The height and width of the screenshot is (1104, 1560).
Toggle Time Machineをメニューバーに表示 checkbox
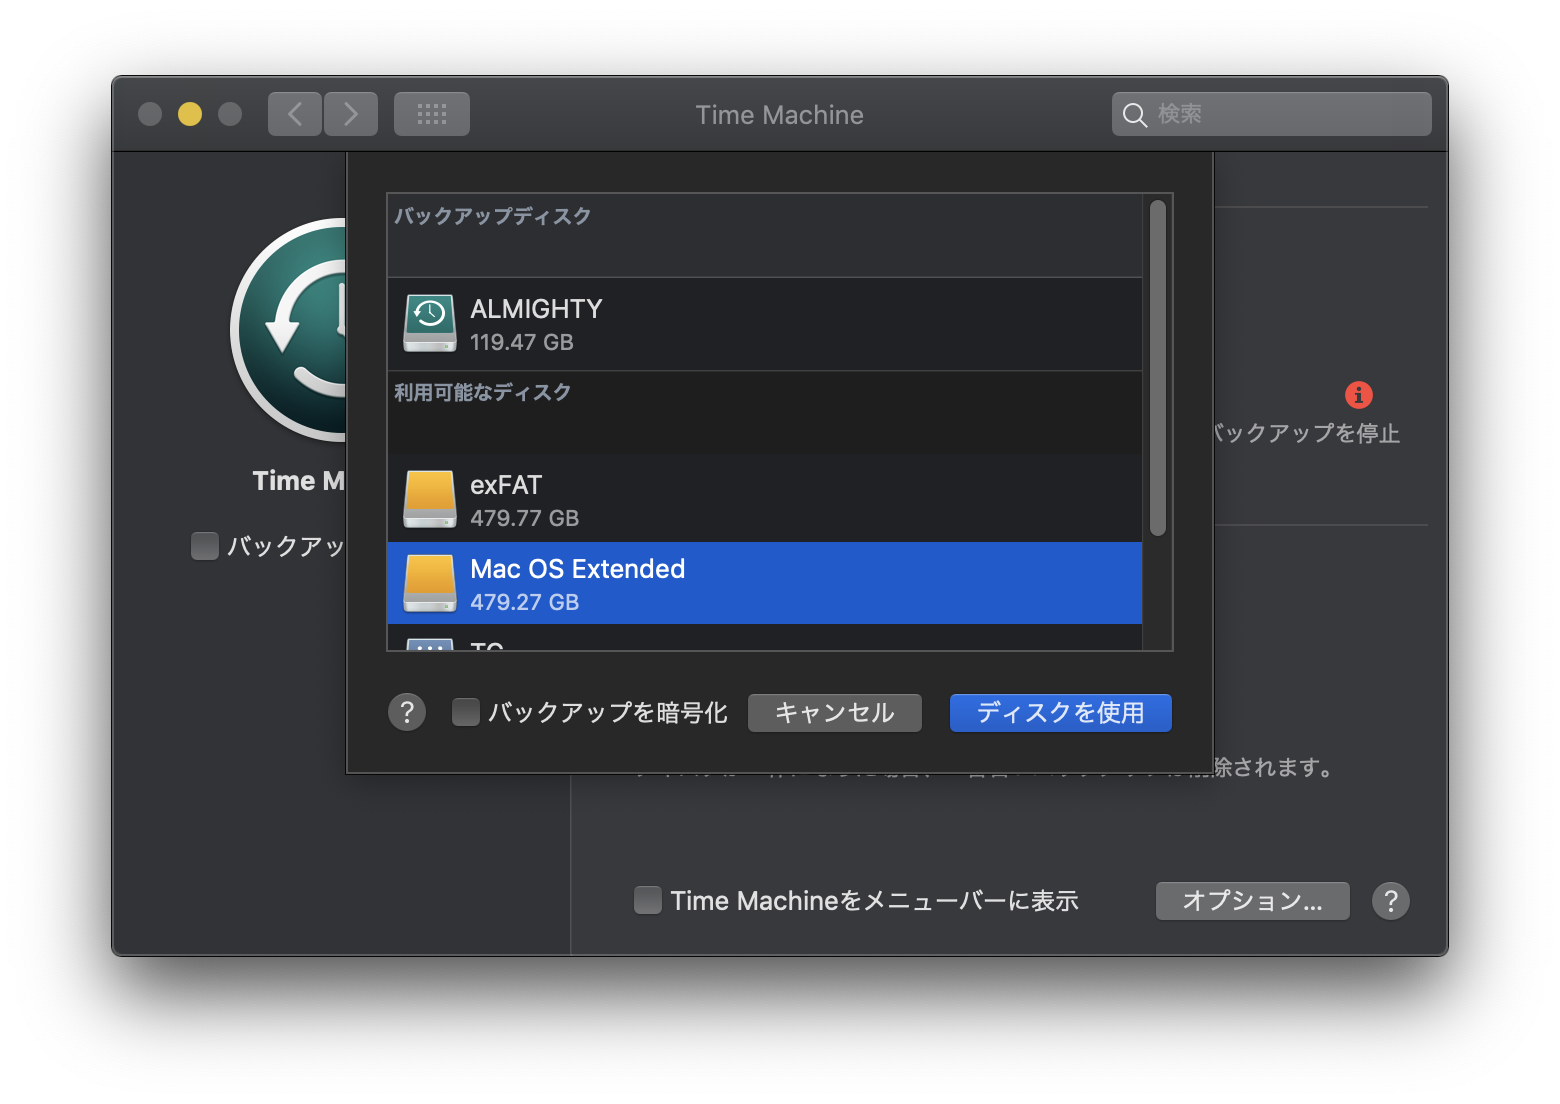tap(648, 900)
